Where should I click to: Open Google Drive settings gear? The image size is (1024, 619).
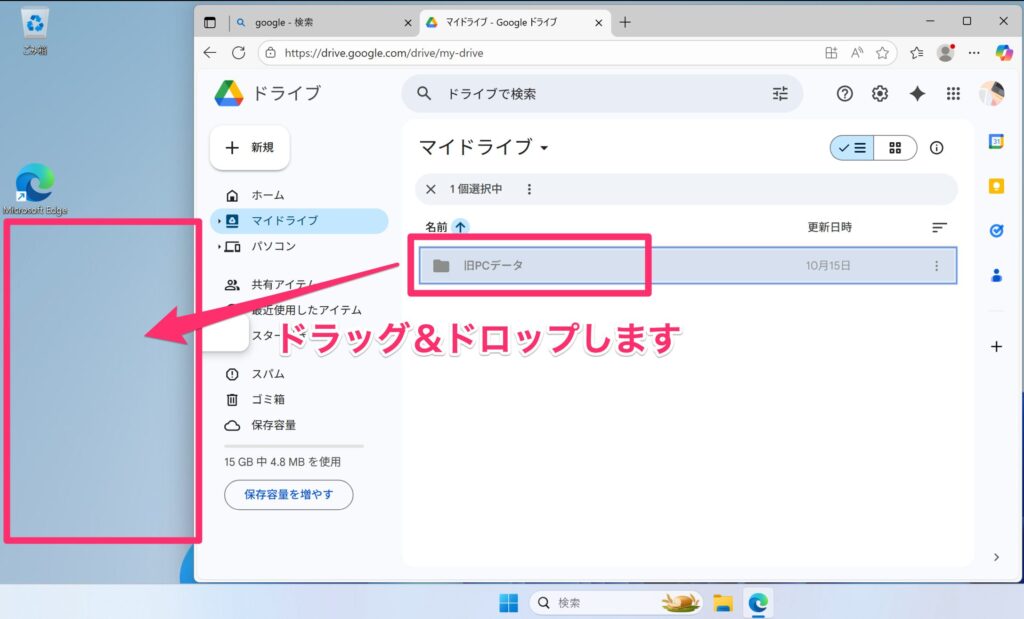pos(880,93)
